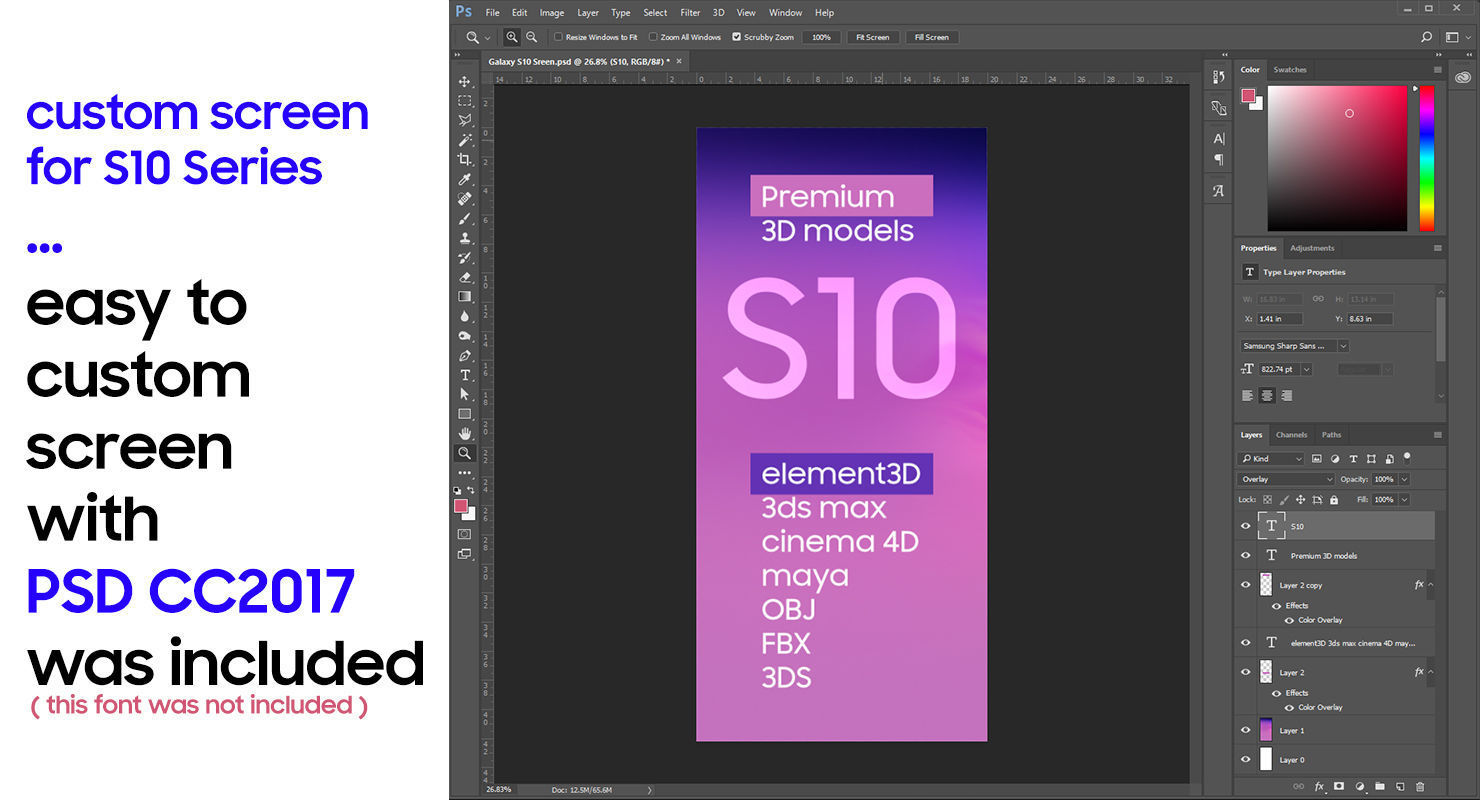Screen dimensions: 1480x800
Task: Hide the S10 text layer
Action: click(1246, 526)
